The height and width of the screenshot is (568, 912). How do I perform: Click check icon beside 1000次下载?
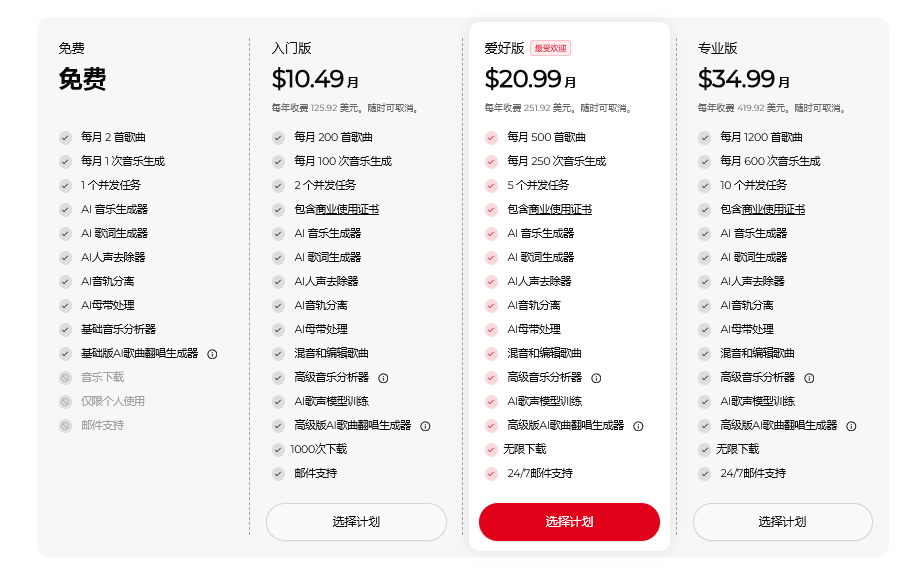click(278, 450)
